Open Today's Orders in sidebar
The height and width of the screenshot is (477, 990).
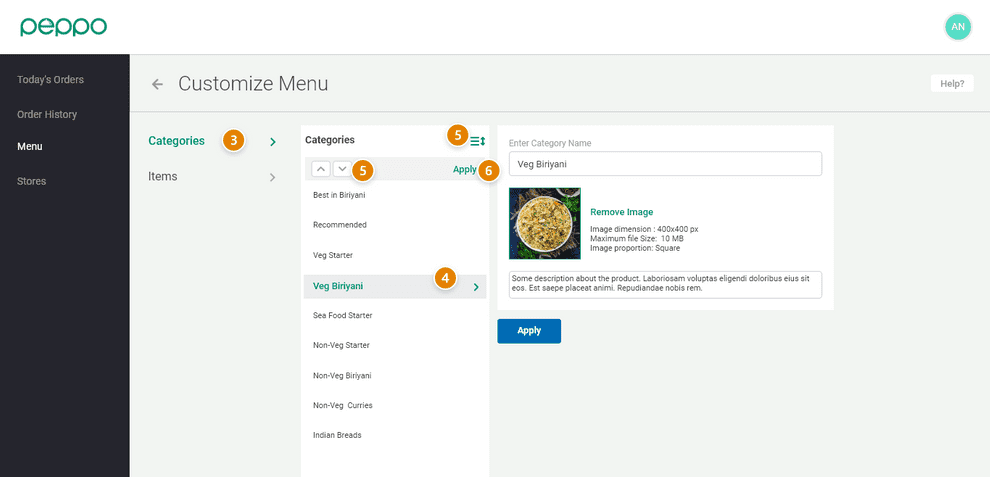50,80
